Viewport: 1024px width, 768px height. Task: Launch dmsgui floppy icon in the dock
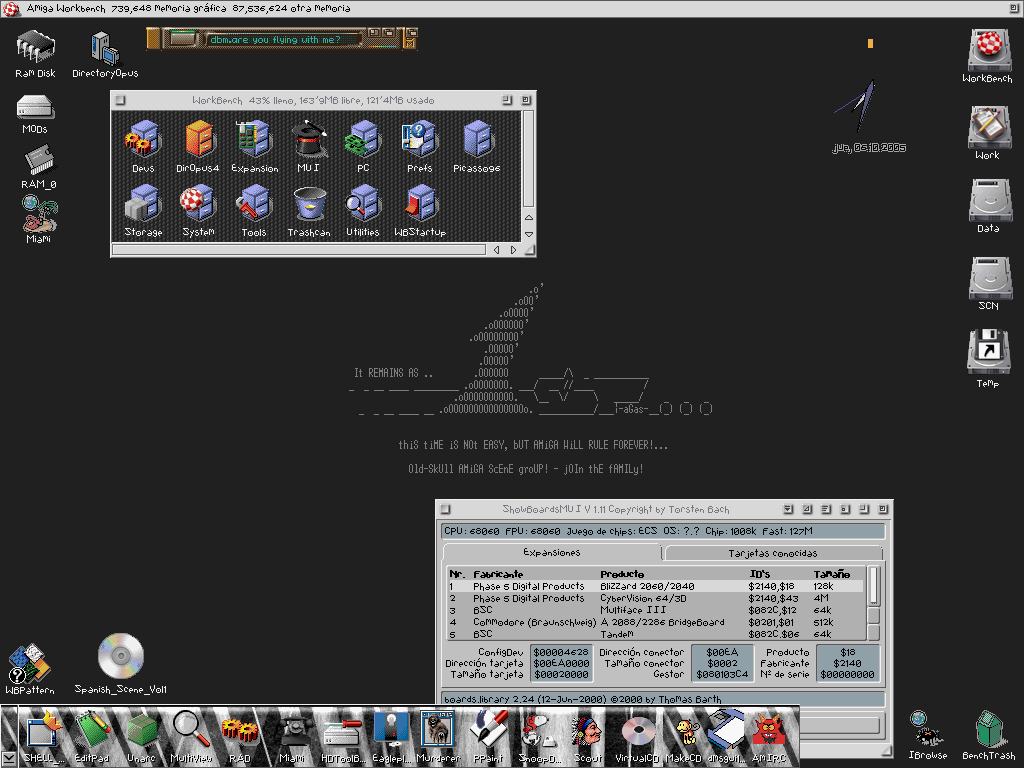point(726,737)
